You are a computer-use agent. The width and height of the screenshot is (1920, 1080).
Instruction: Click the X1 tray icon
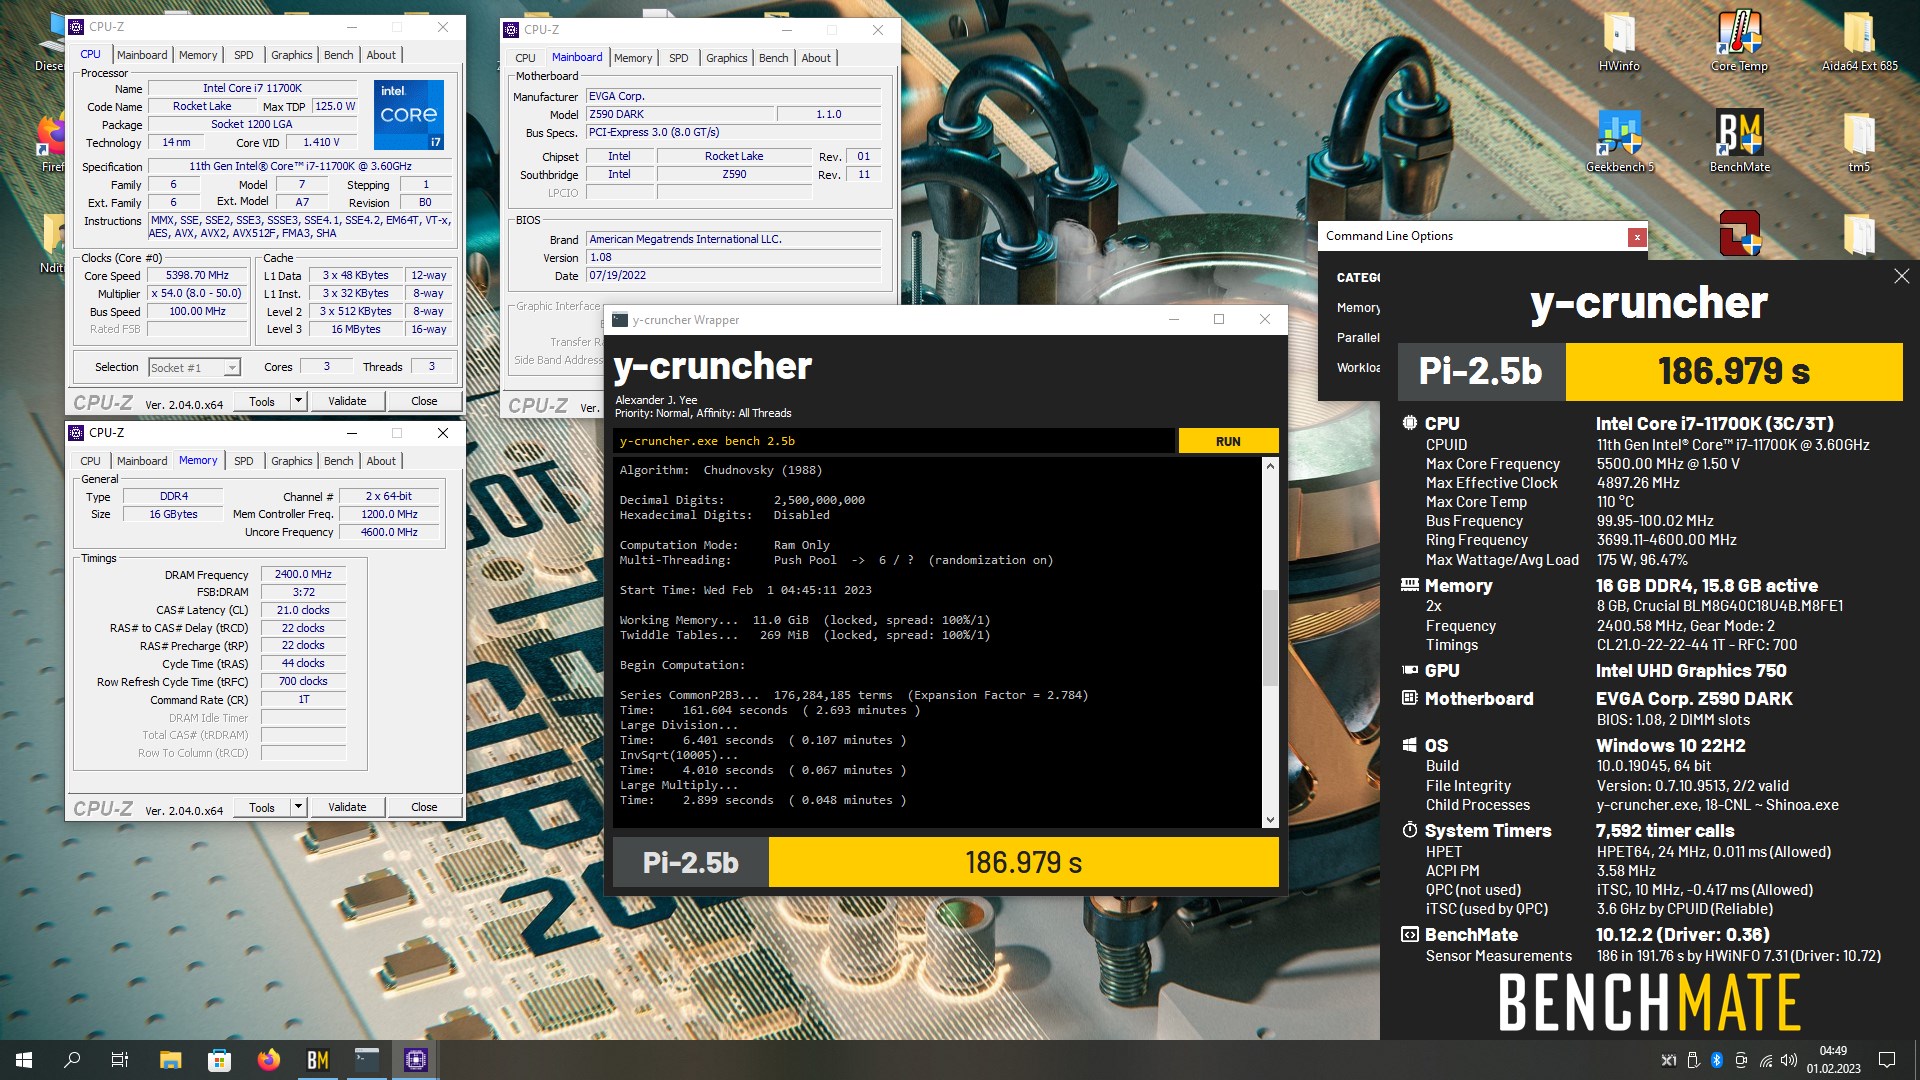click(x=1668, y=1060)
